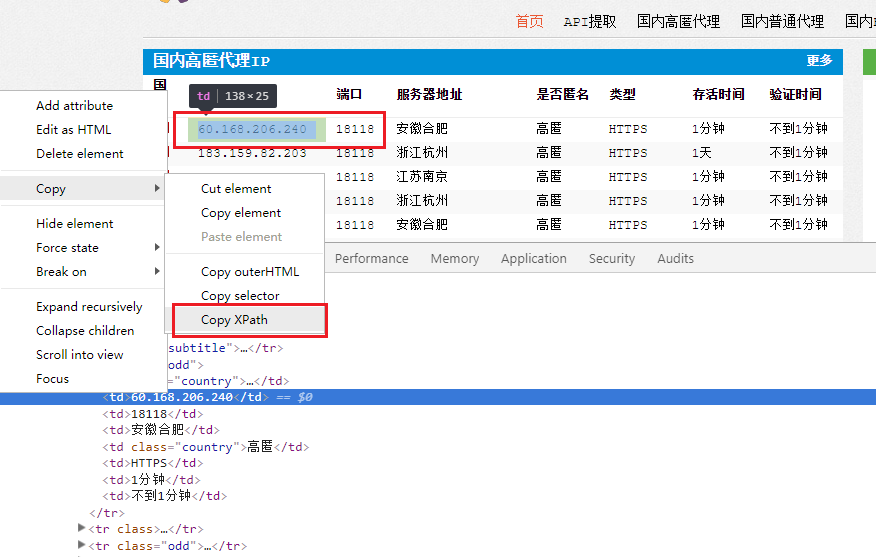Click Add attribute in context menu
Viewport: 876px width, 557px height.
pyautogui.click(x=74, y=106)
